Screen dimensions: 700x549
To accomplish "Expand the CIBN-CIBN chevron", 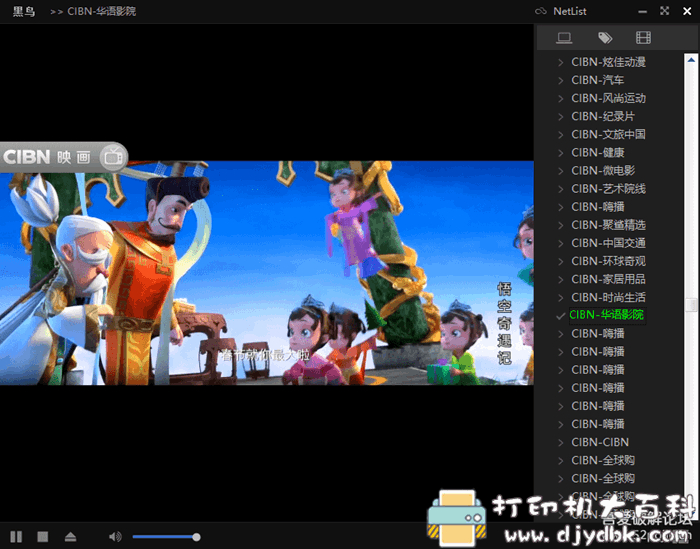I will [x=561, y=443].
